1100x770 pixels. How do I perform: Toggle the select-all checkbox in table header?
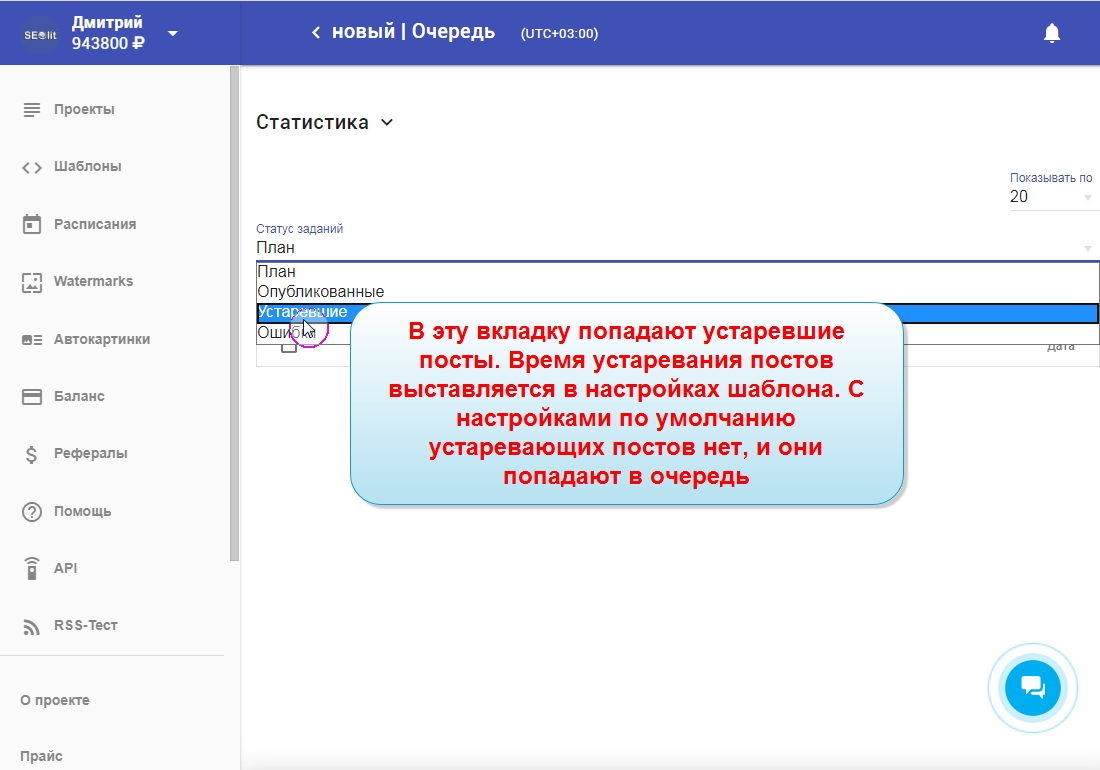click(x=288, y=346)
